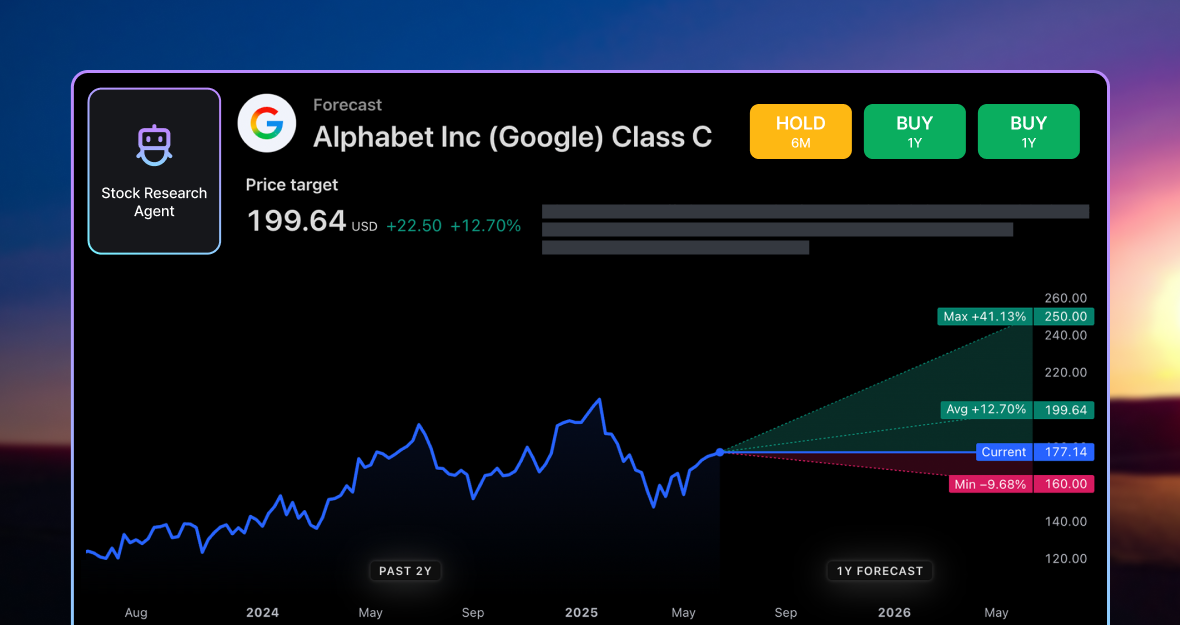
Task: Select the 1Y FORECAST chart badge
Action: 880,571
